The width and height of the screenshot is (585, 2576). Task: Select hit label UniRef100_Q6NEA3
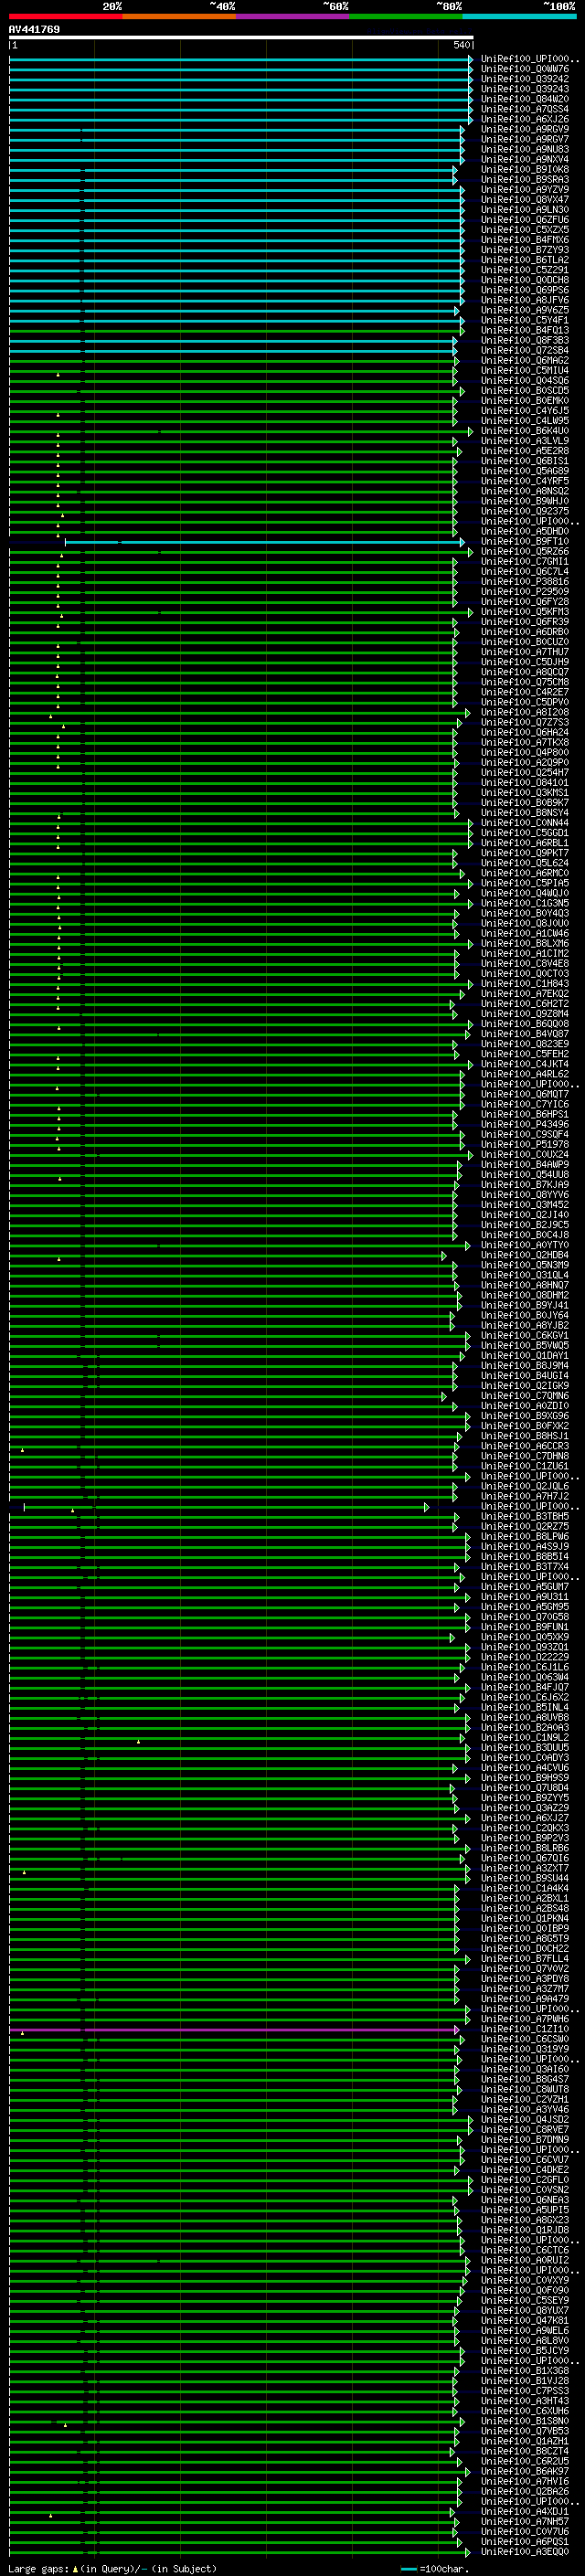[525, 2200]
